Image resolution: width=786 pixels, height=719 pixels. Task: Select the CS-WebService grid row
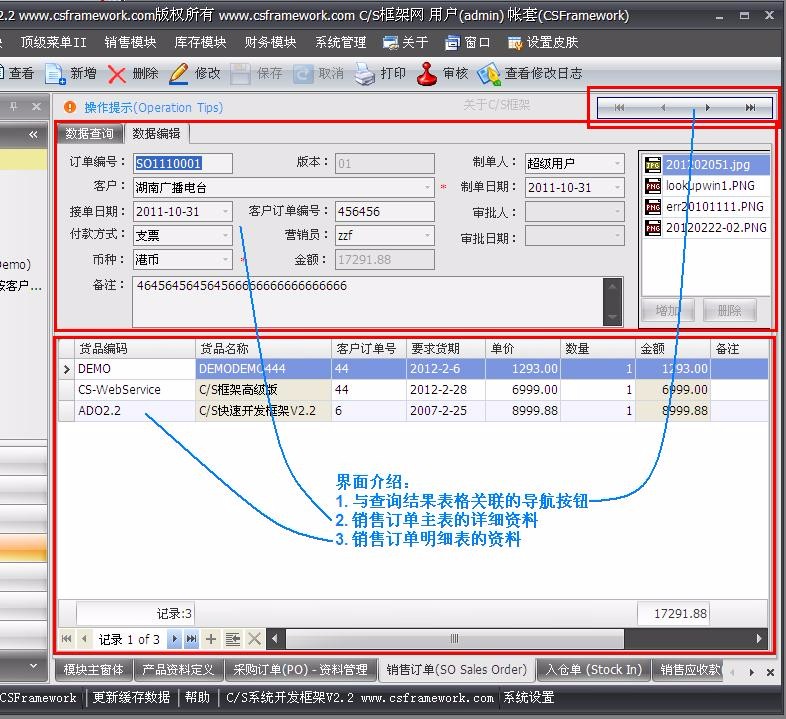click(414, 390)
